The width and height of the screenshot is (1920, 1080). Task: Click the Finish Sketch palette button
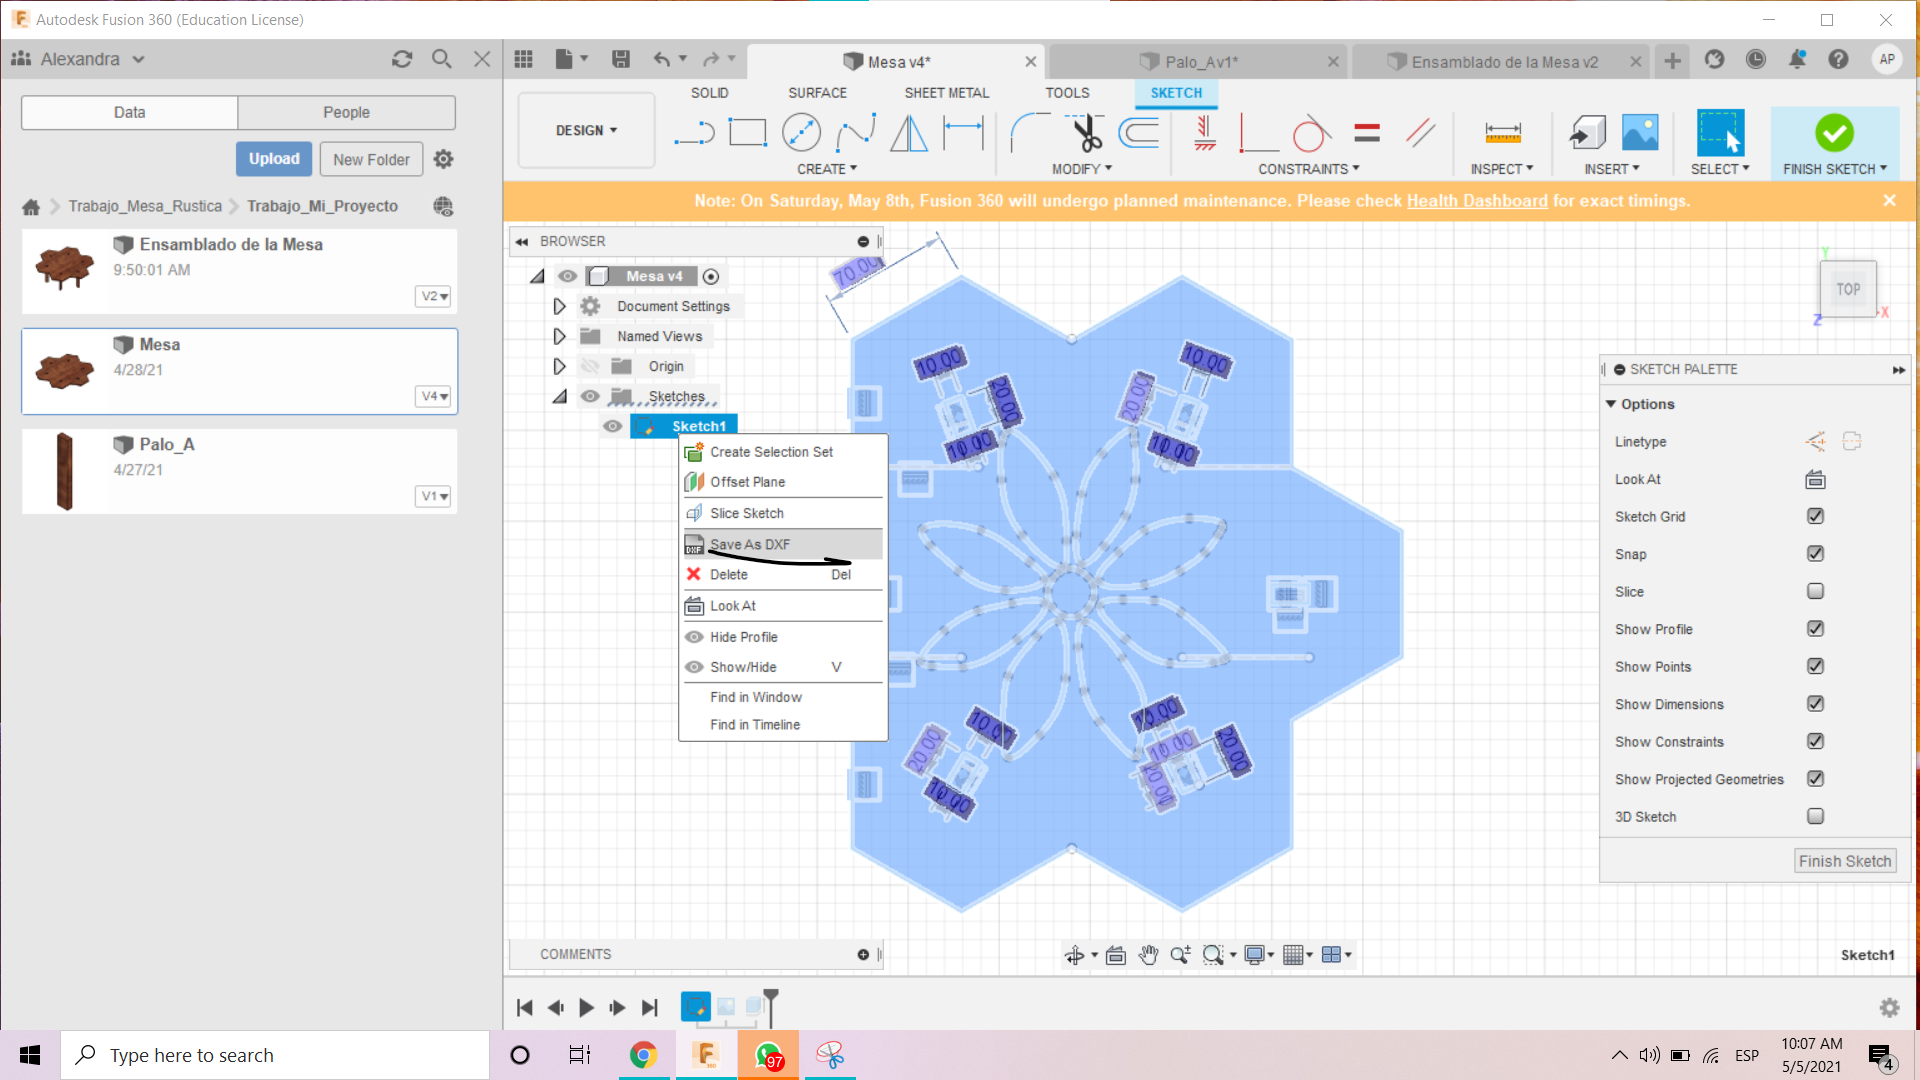point(1845,861)
